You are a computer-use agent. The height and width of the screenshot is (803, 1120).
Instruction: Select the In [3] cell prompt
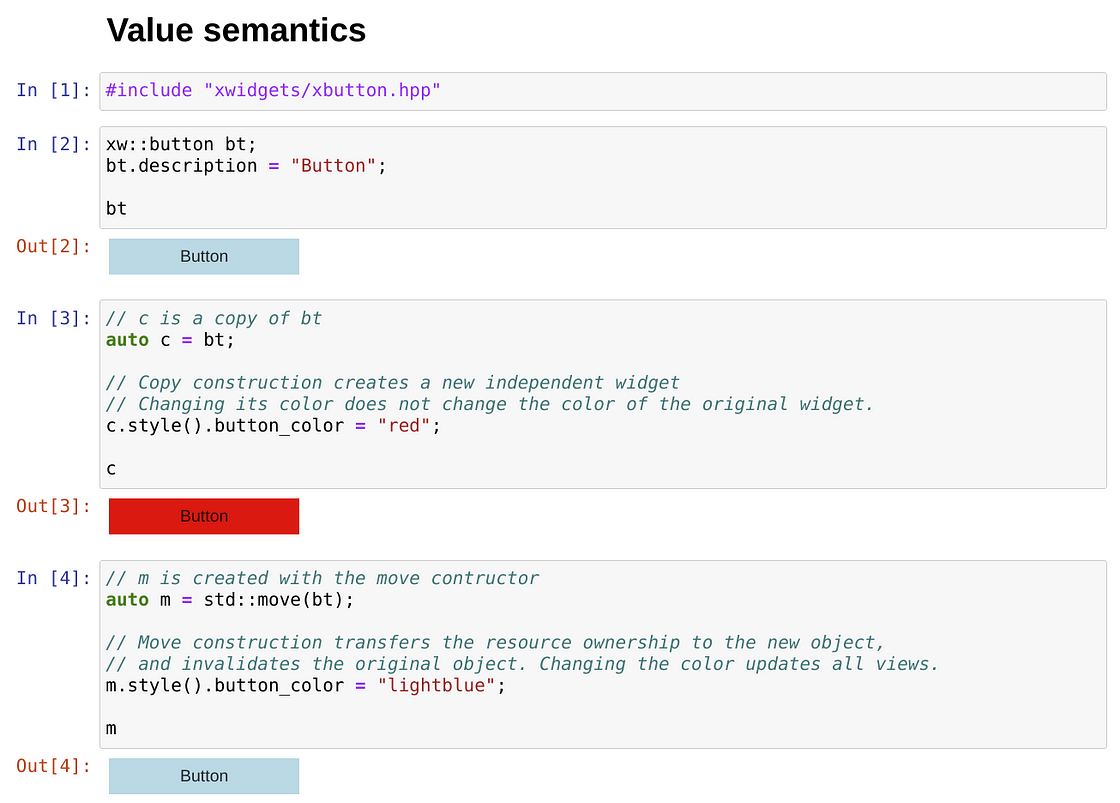pos(53,318)
